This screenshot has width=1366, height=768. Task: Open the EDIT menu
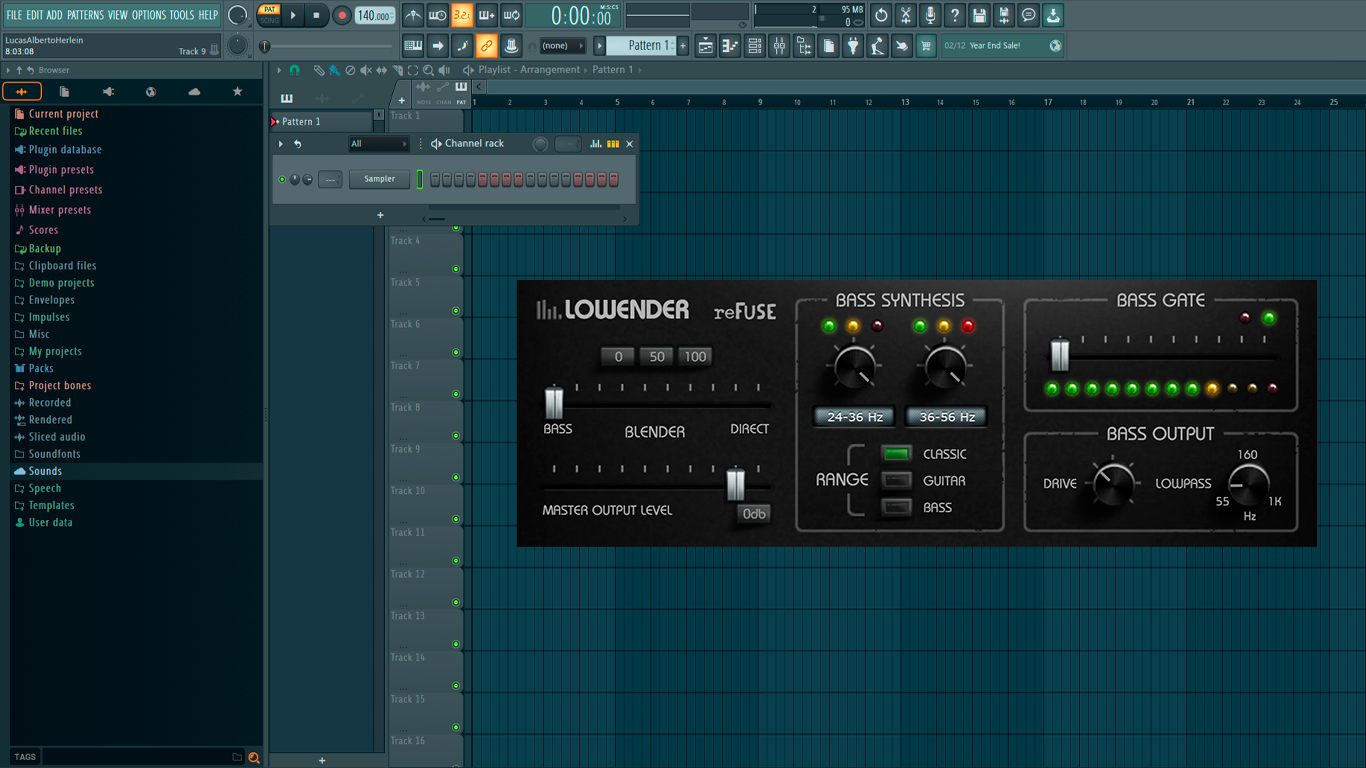pos(34,15)
